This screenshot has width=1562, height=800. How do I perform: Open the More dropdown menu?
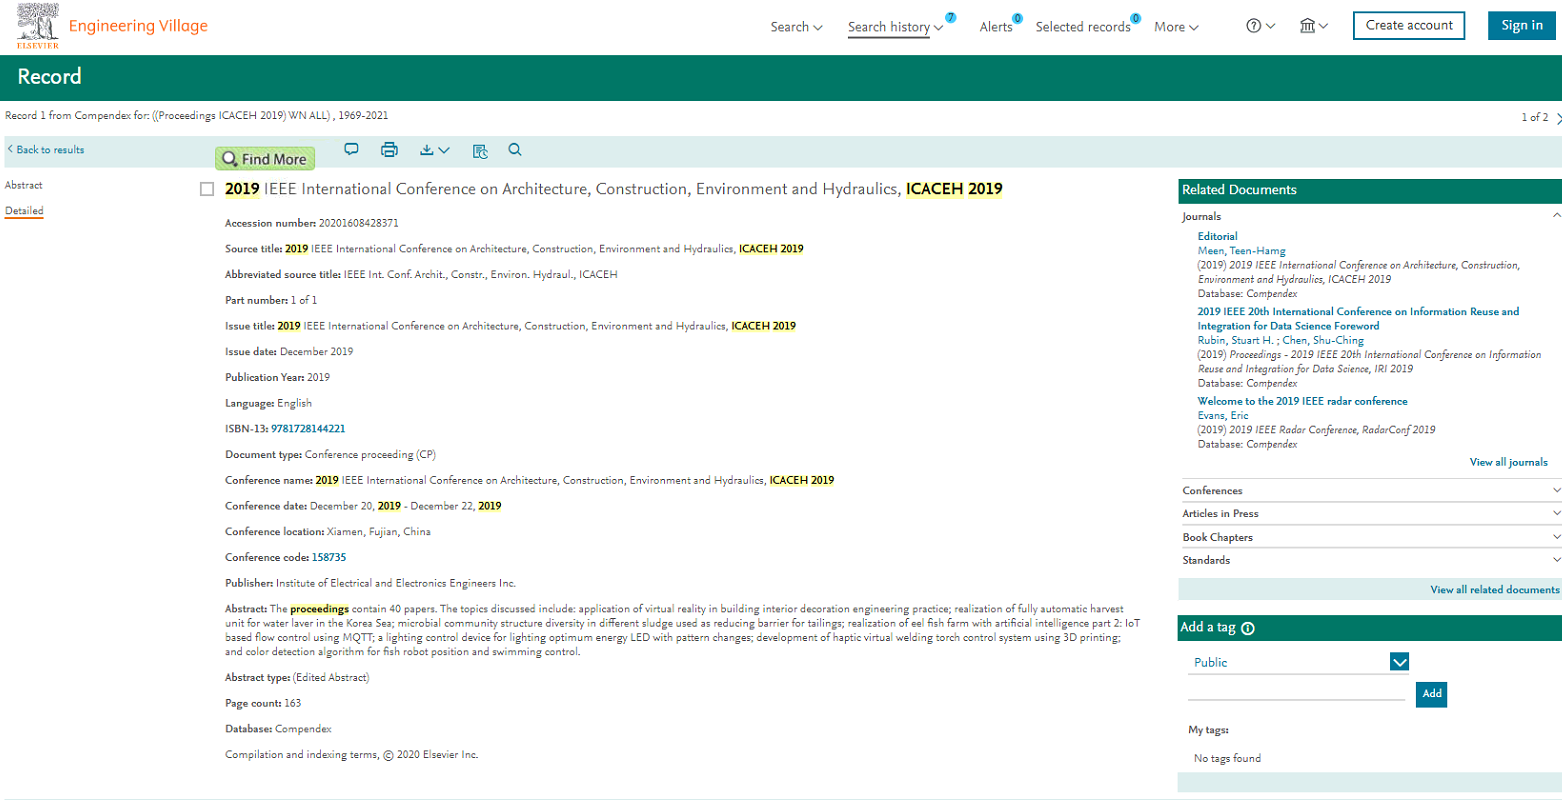tap(1176, 27)
